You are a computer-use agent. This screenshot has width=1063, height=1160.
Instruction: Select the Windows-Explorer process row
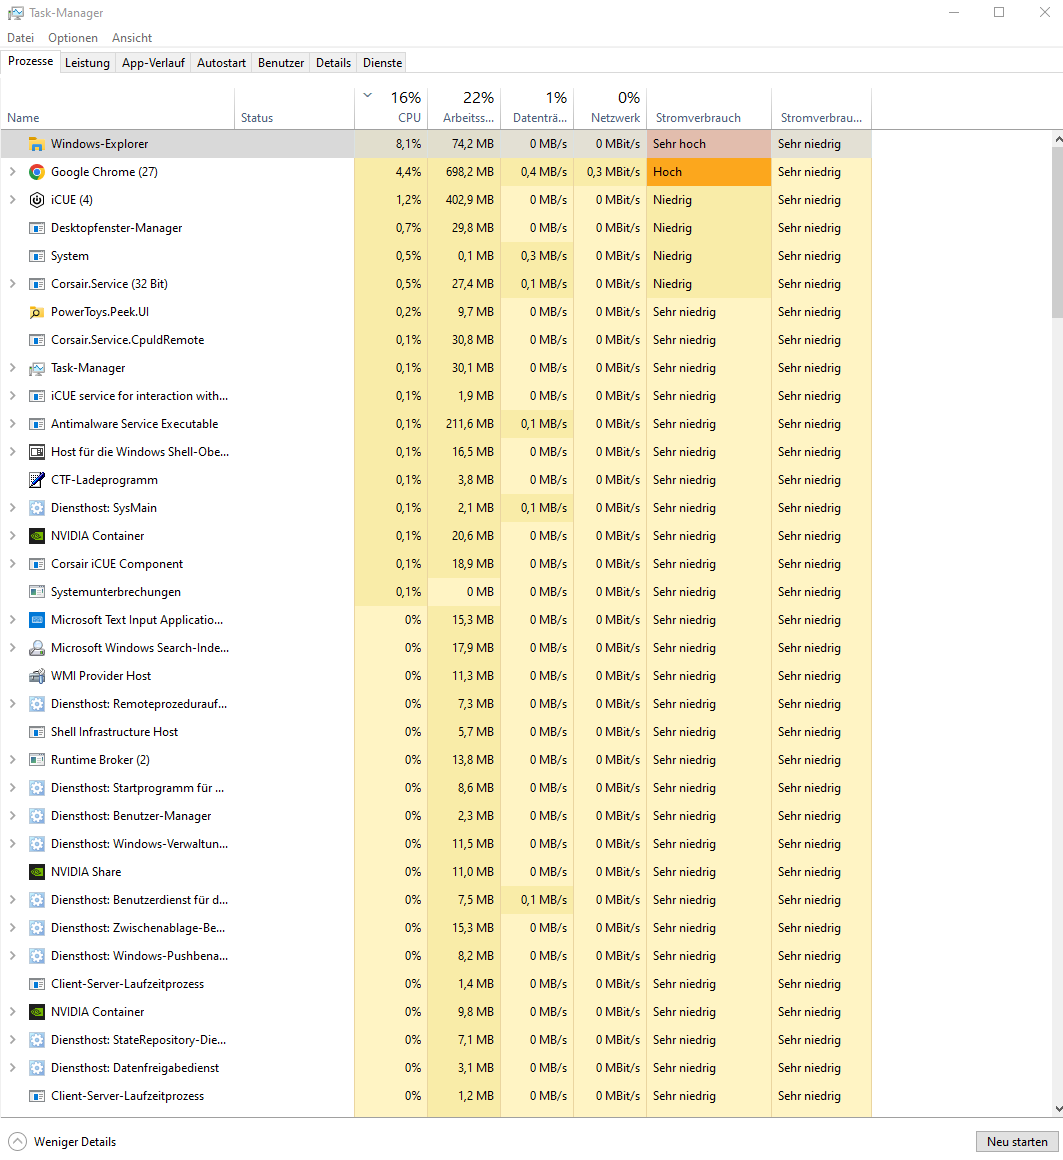[x=436, y=144]
